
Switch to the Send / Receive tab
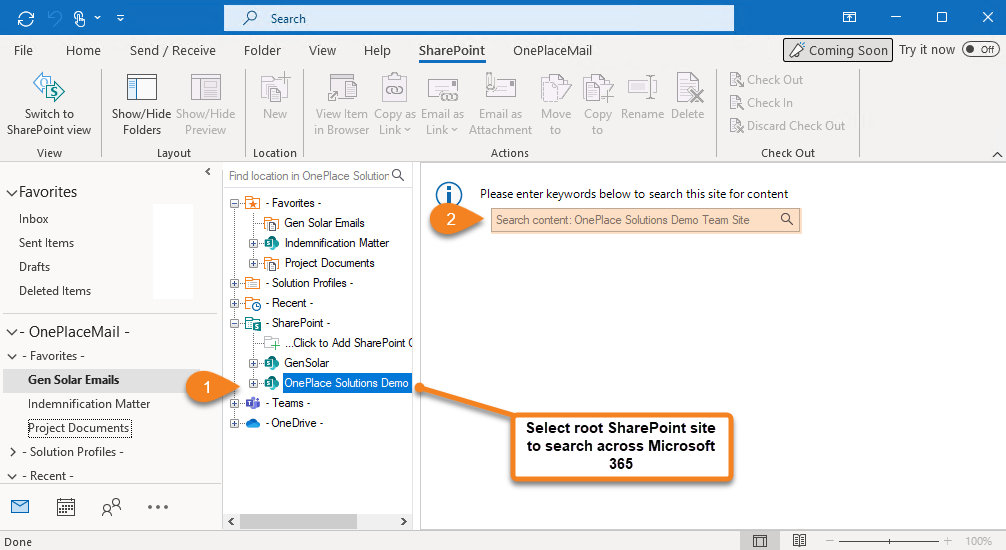(x=173, y=50)
